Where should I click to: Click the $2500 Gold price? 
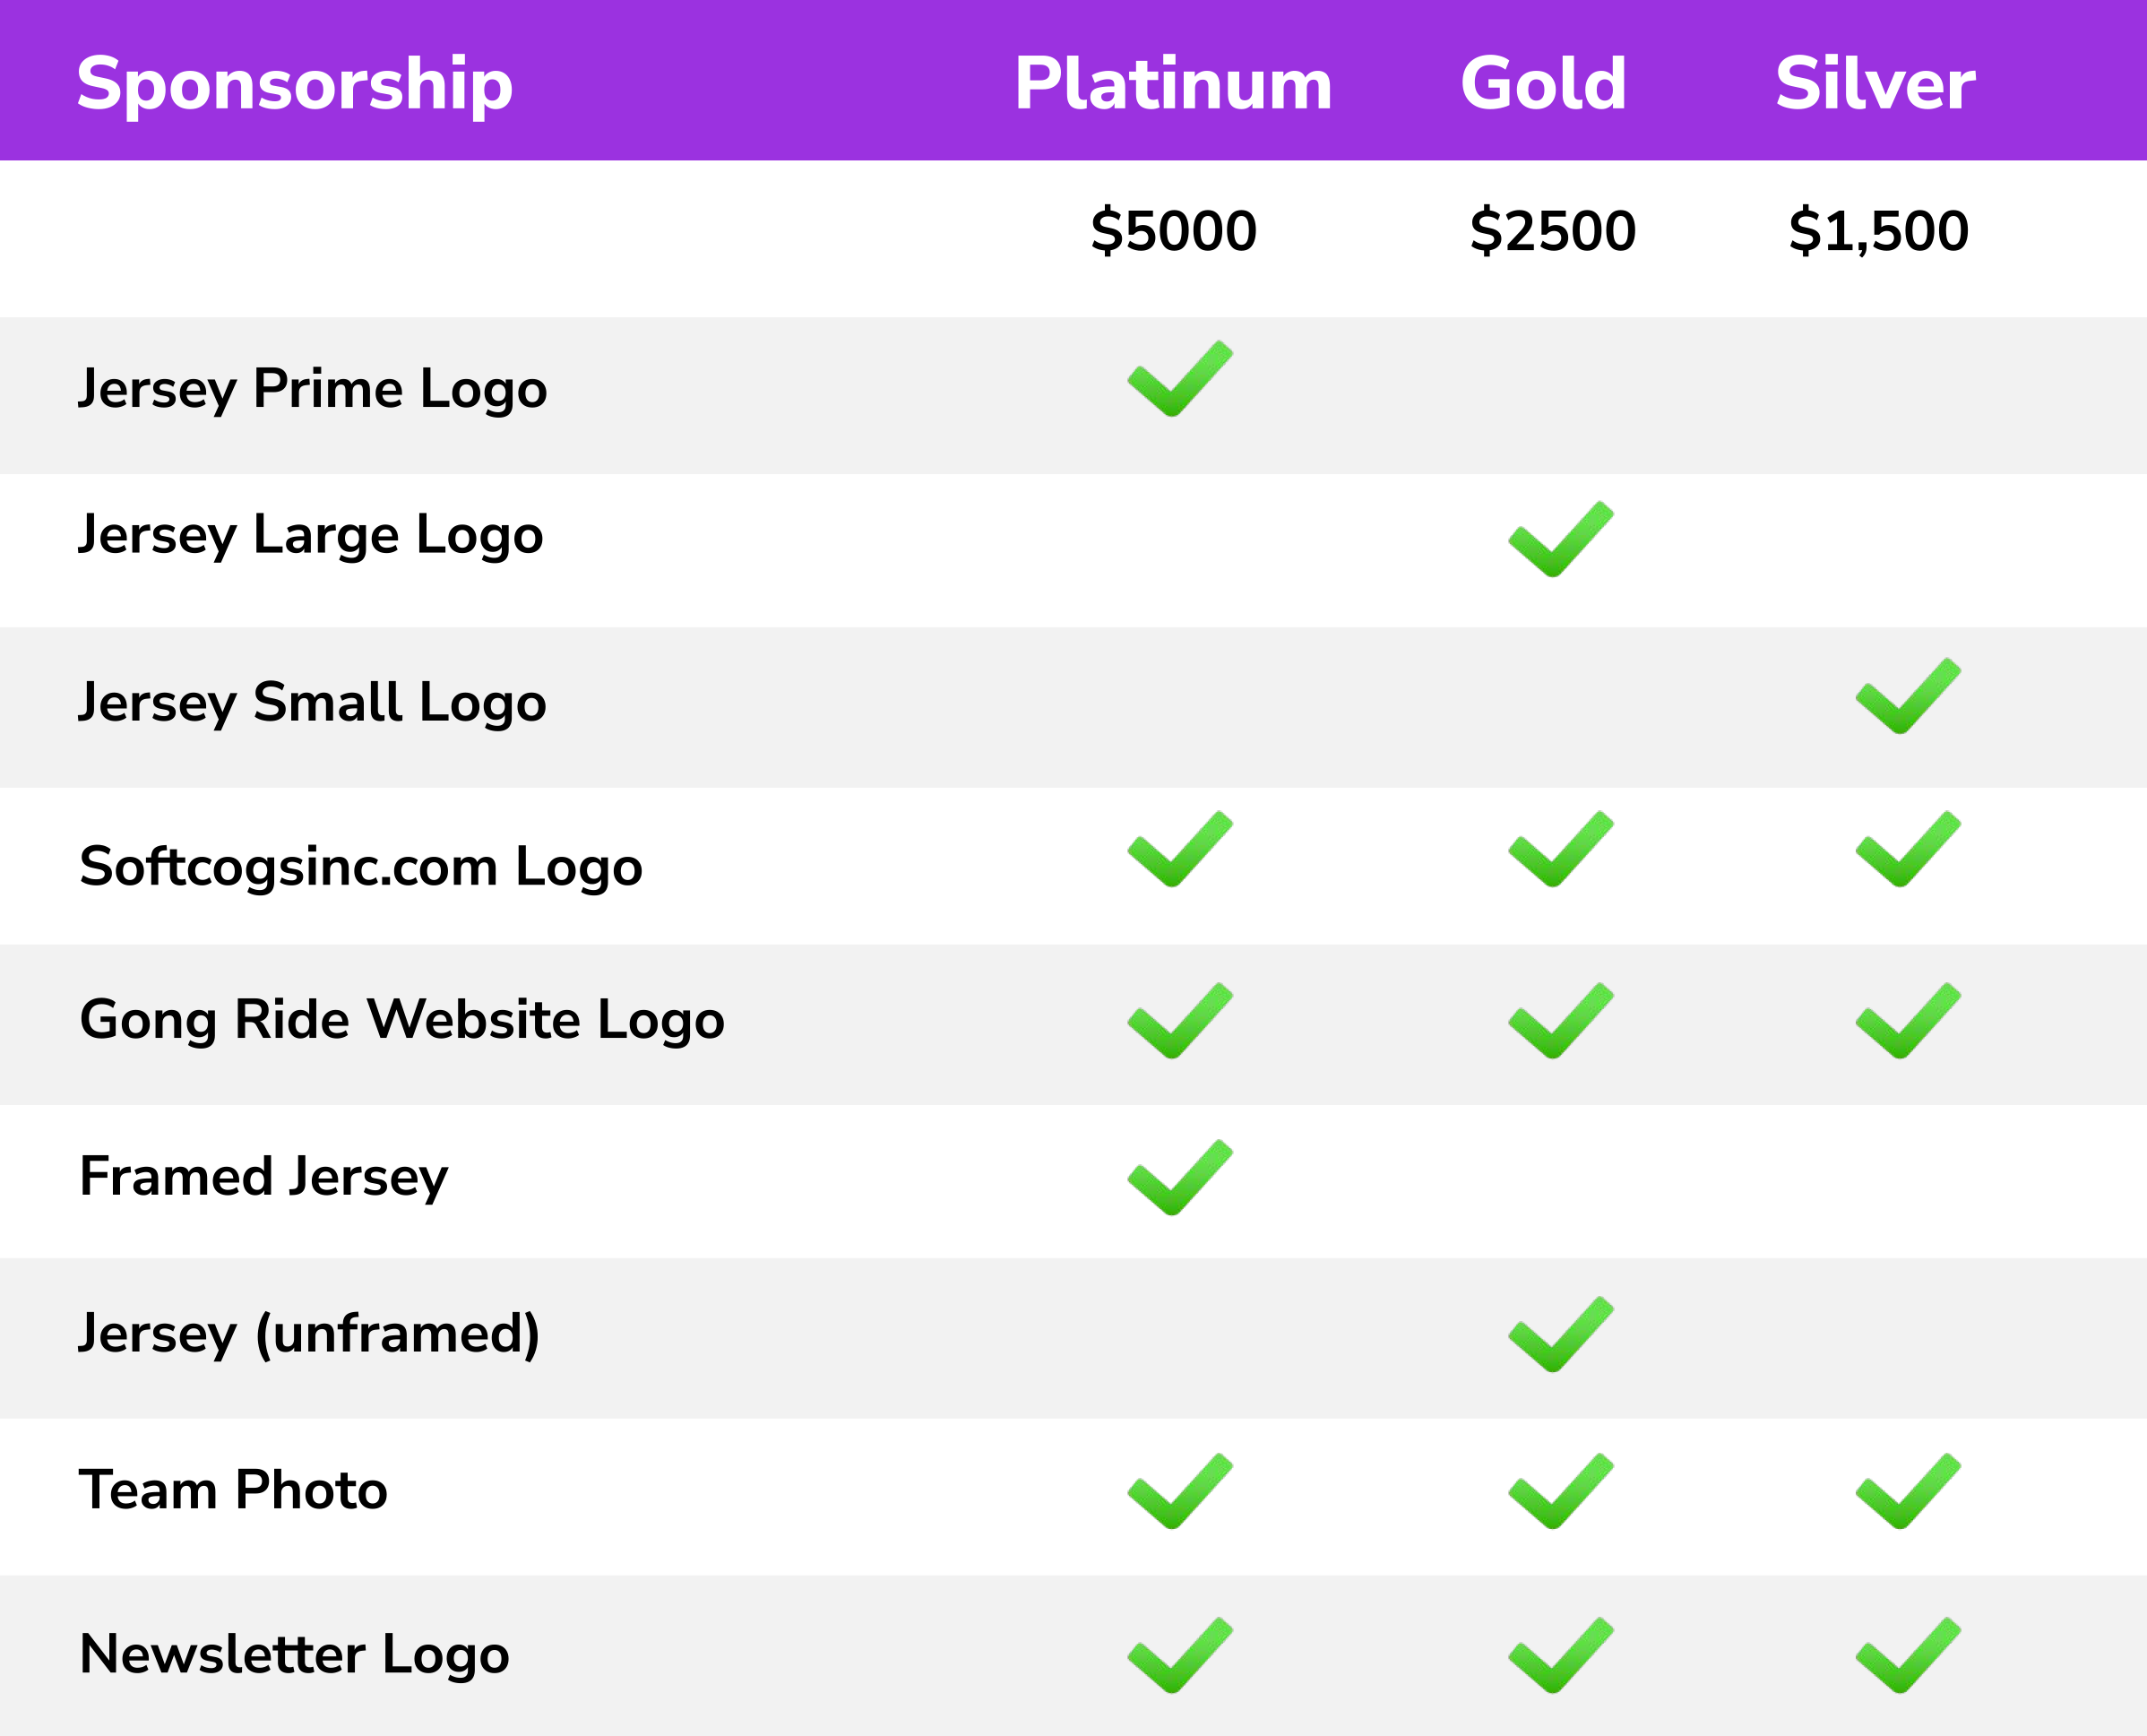tap(1553, 231)
